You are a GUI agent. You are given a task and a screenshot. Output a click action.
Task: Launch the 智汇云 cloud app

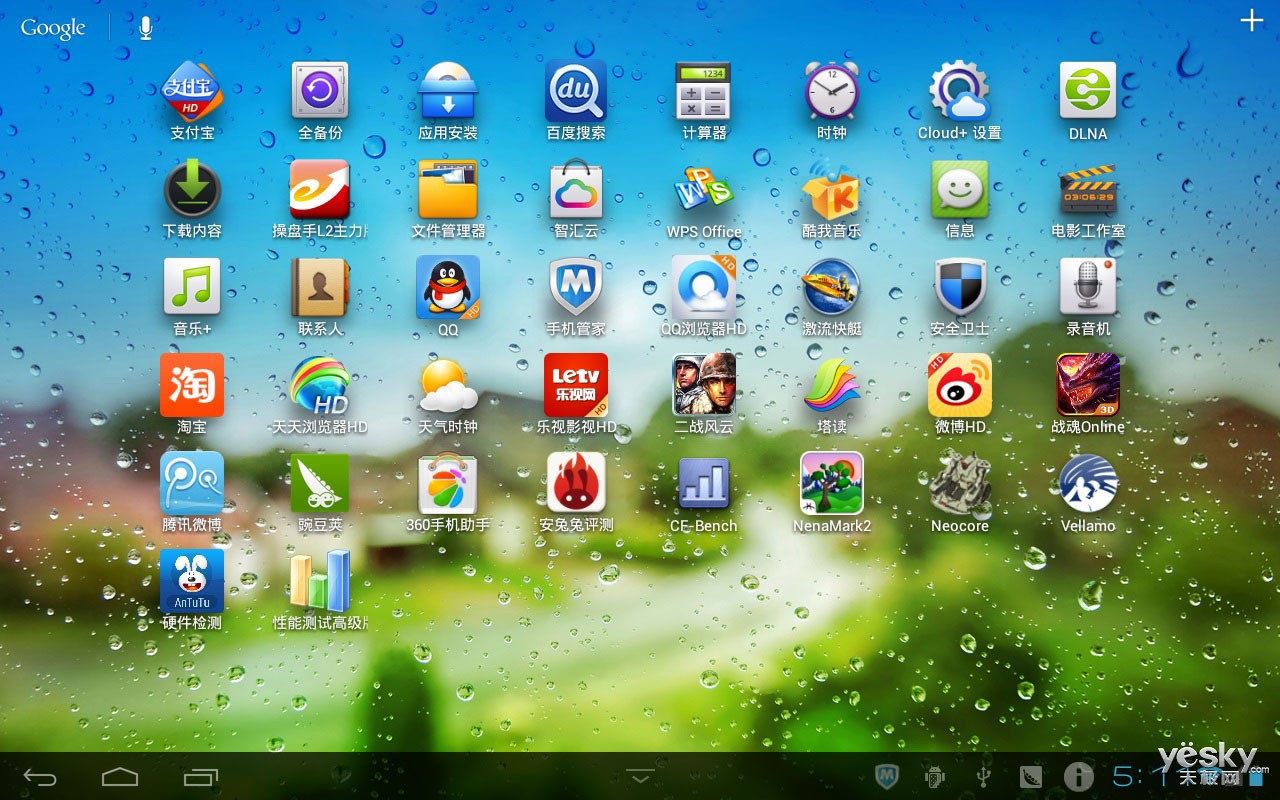click(576, 189)
